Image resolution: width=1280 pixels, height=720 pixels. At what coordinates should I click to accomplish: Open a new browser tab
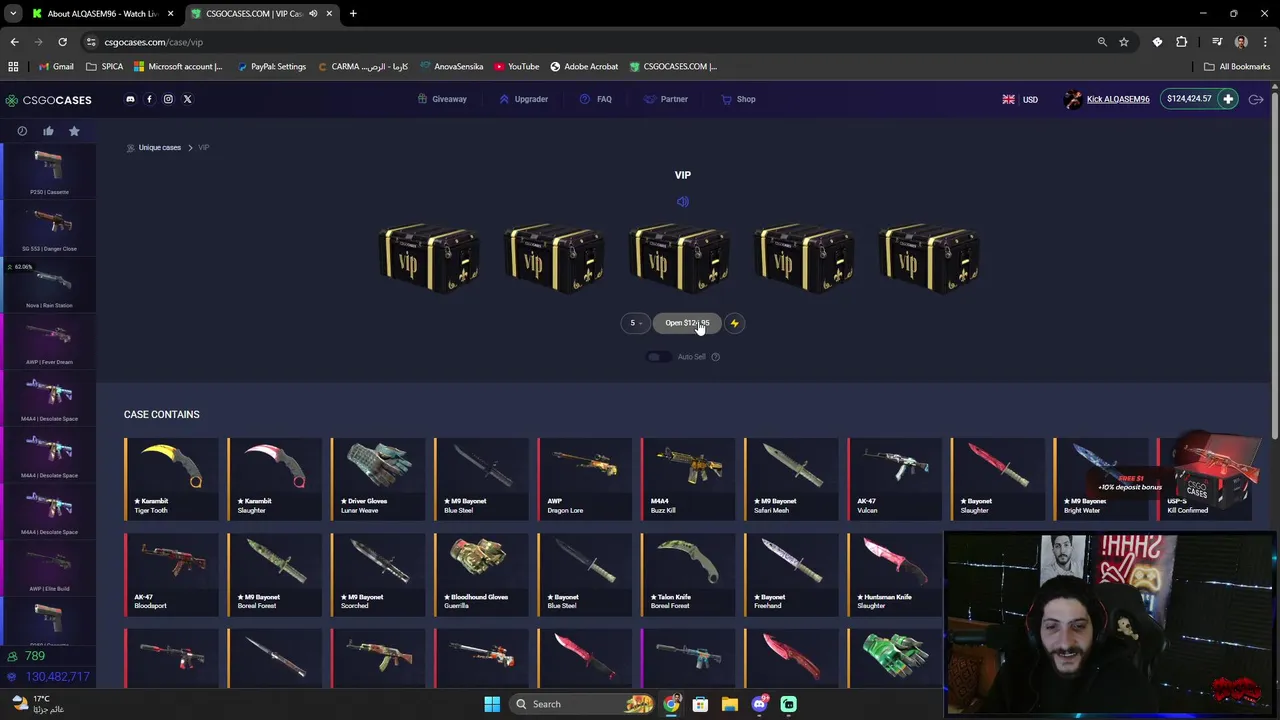[353, 14]
